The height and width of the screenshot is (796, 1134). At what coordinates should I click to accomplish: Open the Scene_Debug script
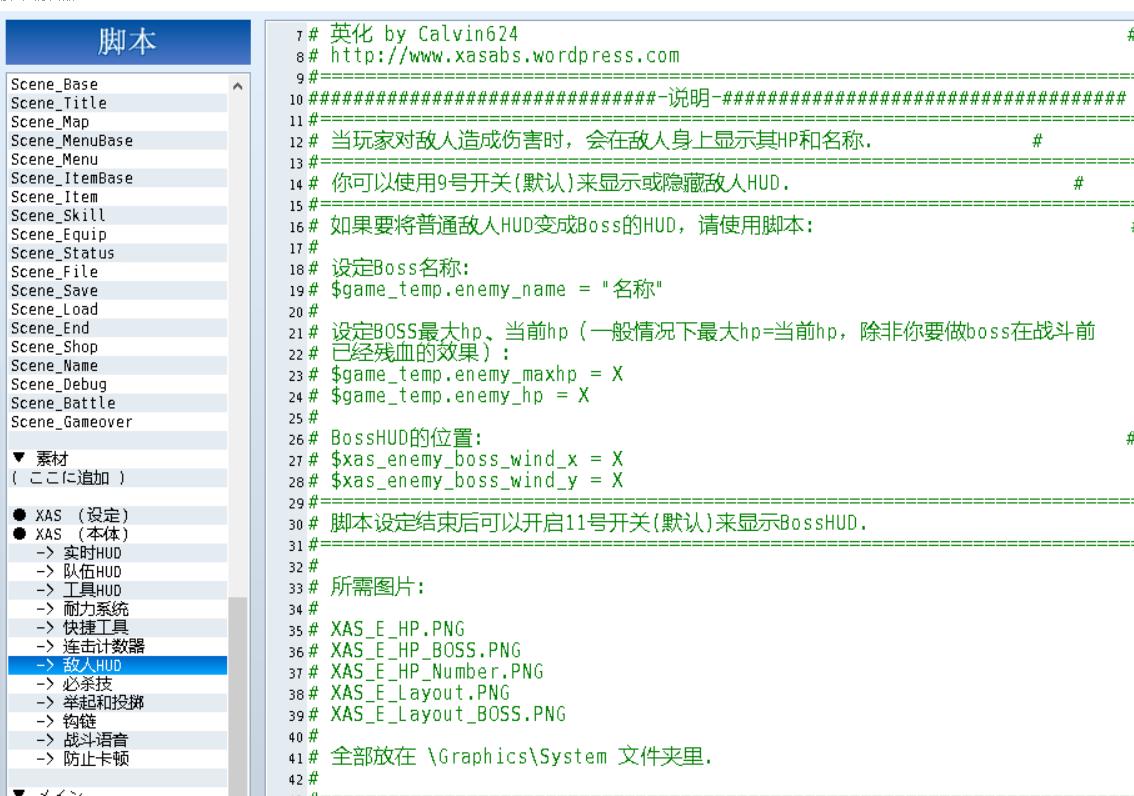tap(117, 385)
